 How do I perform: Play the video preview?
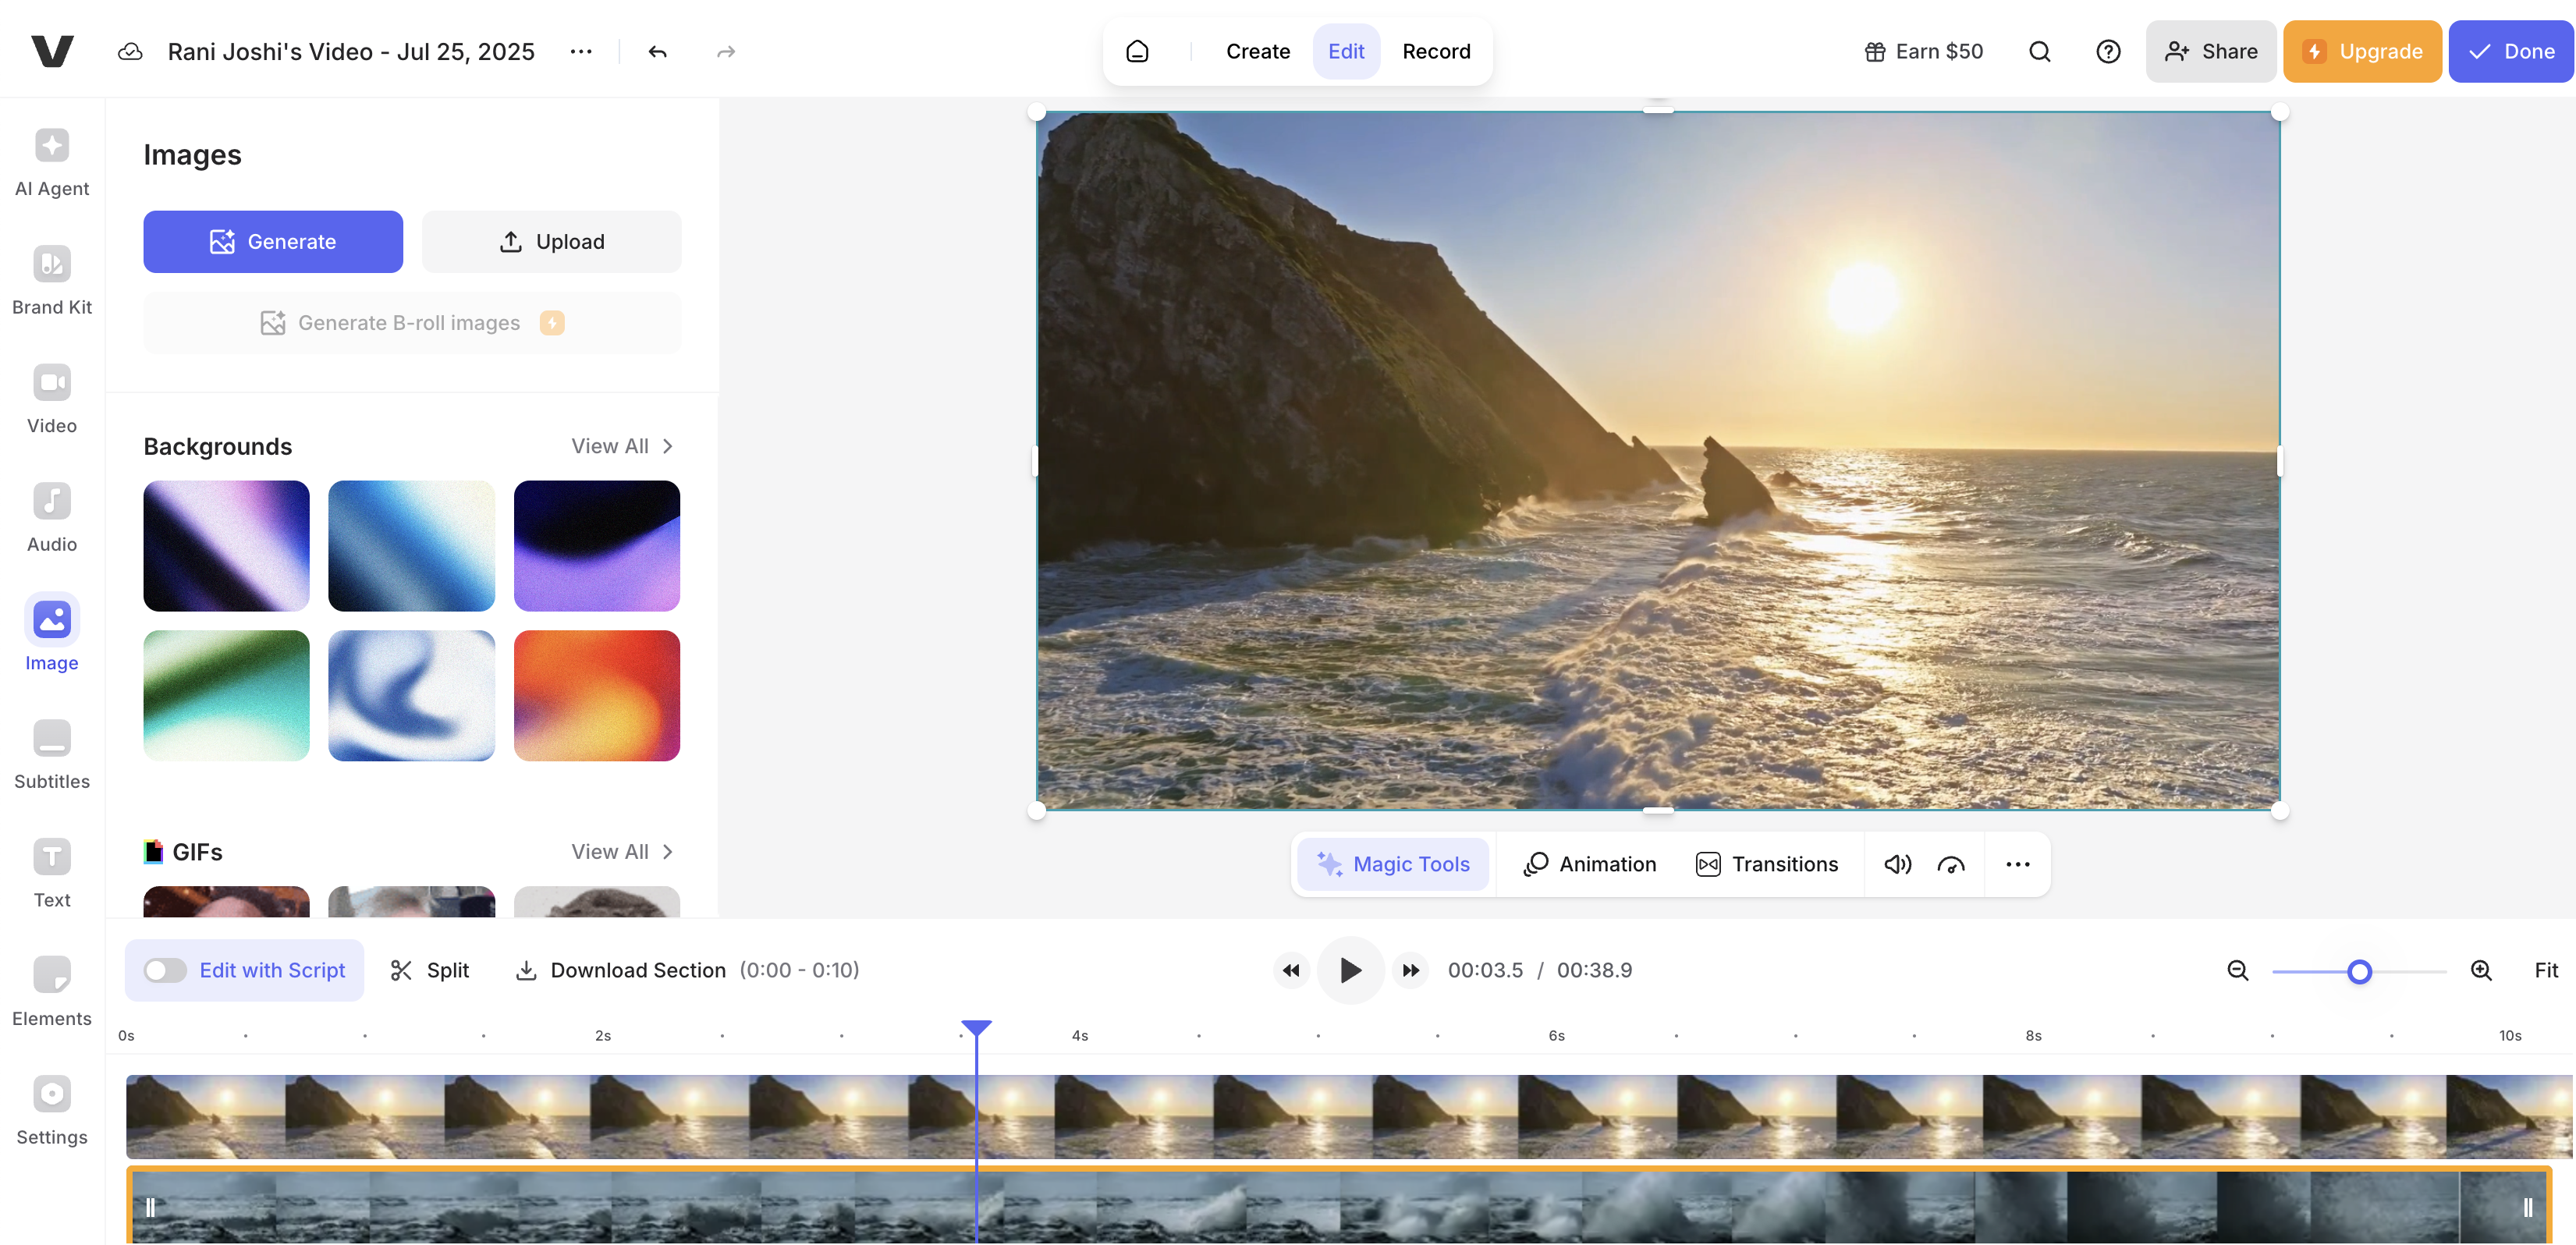1350,970
